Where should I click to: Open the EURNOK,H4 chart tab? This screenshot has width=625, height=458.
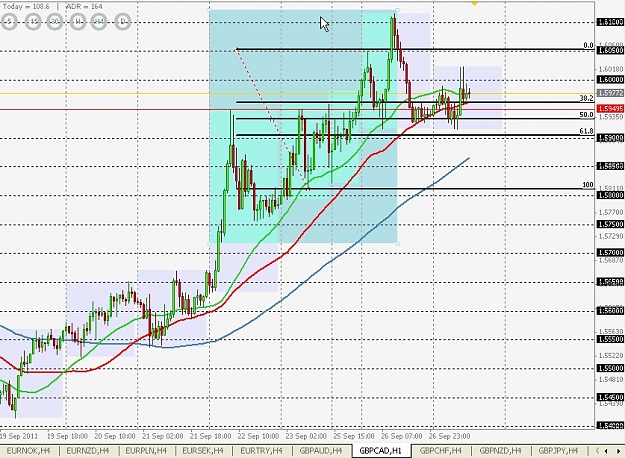28,451
